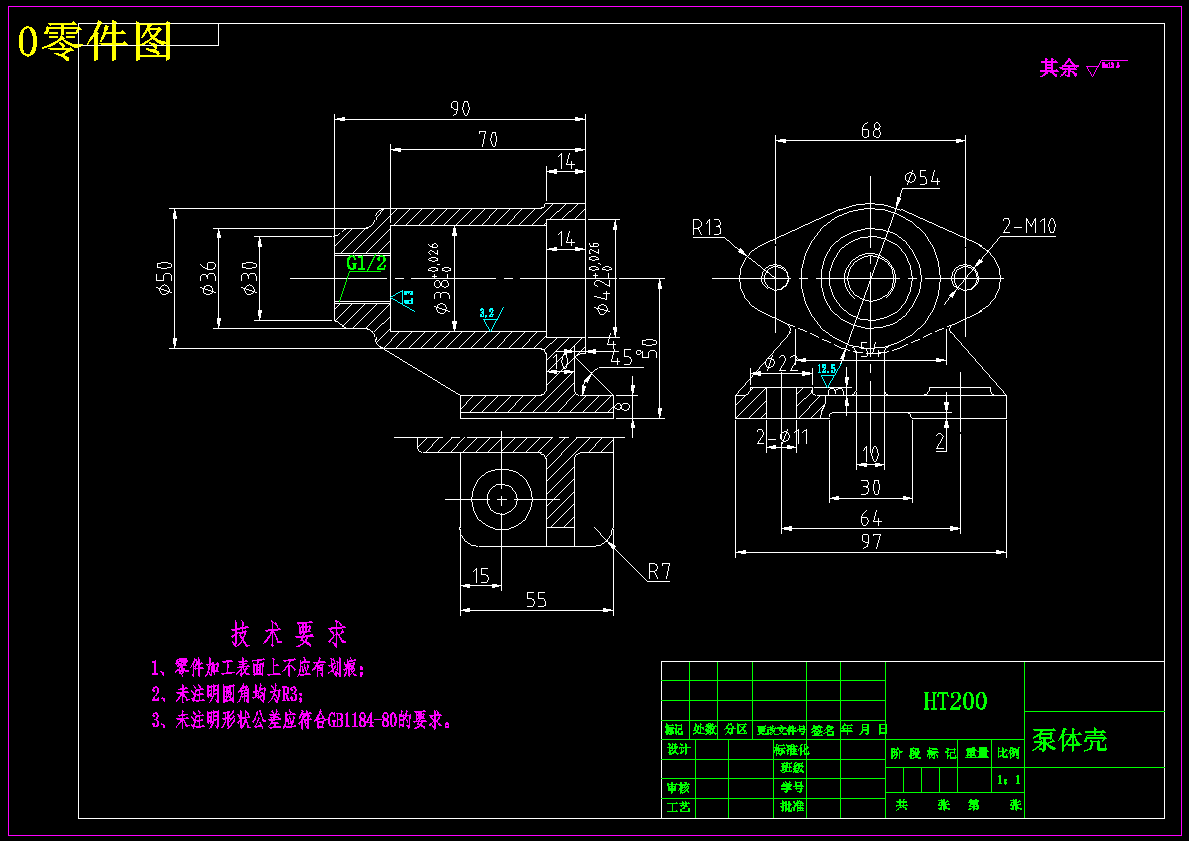
Task: Select the "学号" cell
Action: point(792,787)
